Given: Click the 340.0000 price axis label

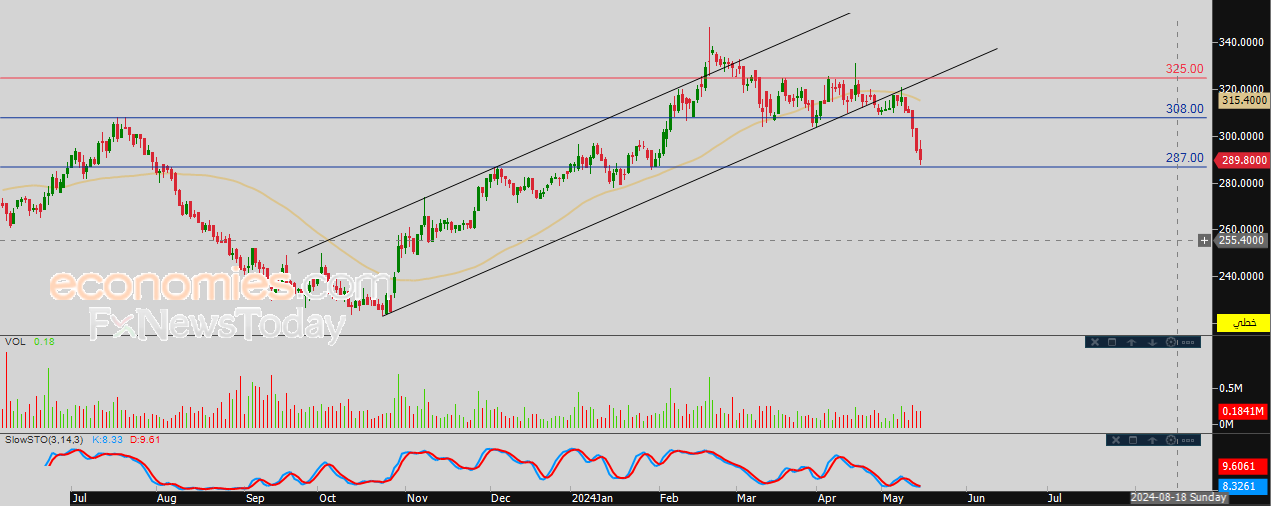Looking at the screenshot, I should 1243,43.
